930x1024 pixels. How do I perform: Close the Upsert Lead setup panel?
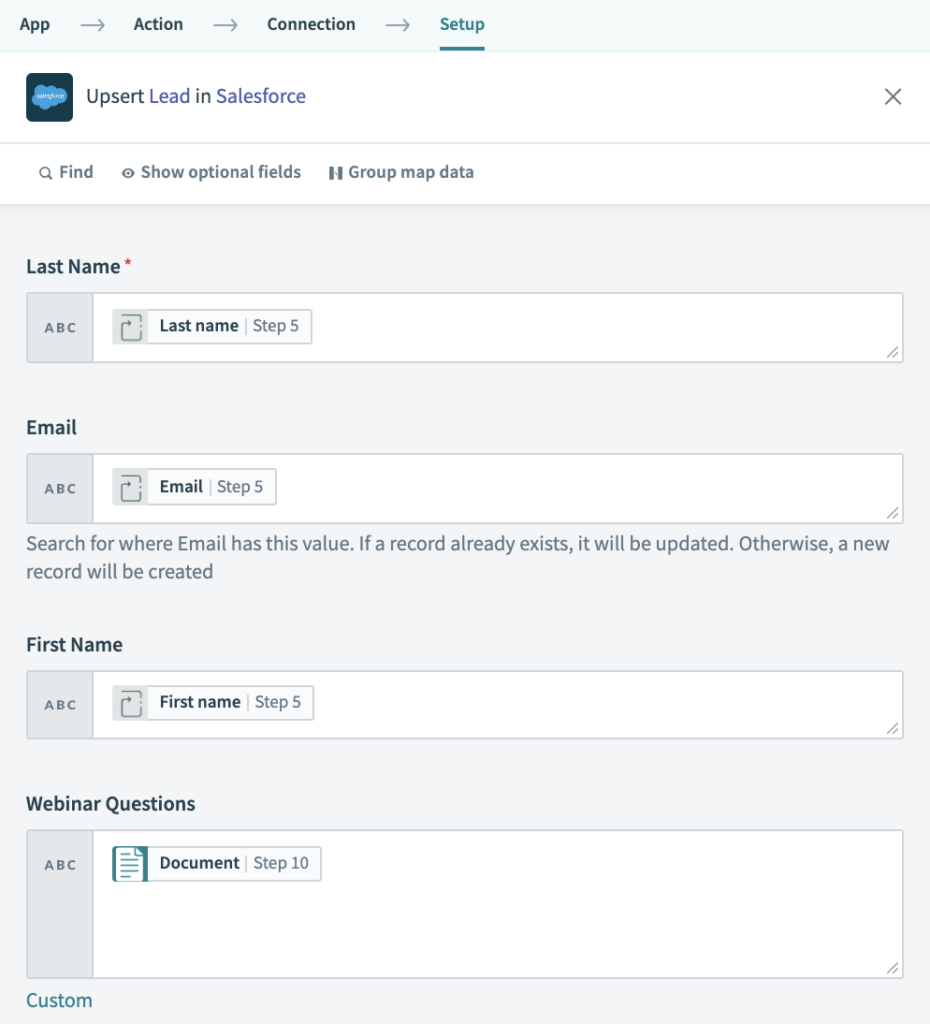coord(893,96)
